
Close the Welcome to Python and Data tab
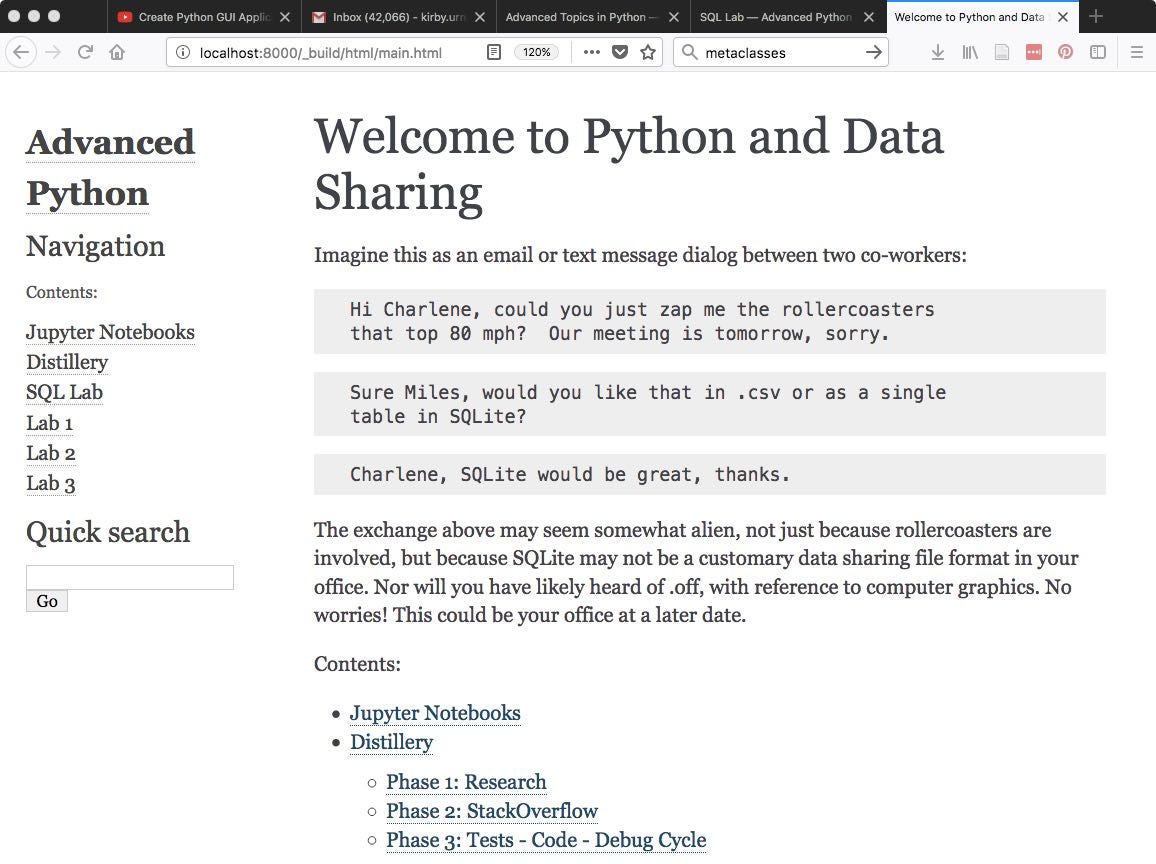[x=1063, y=17]
